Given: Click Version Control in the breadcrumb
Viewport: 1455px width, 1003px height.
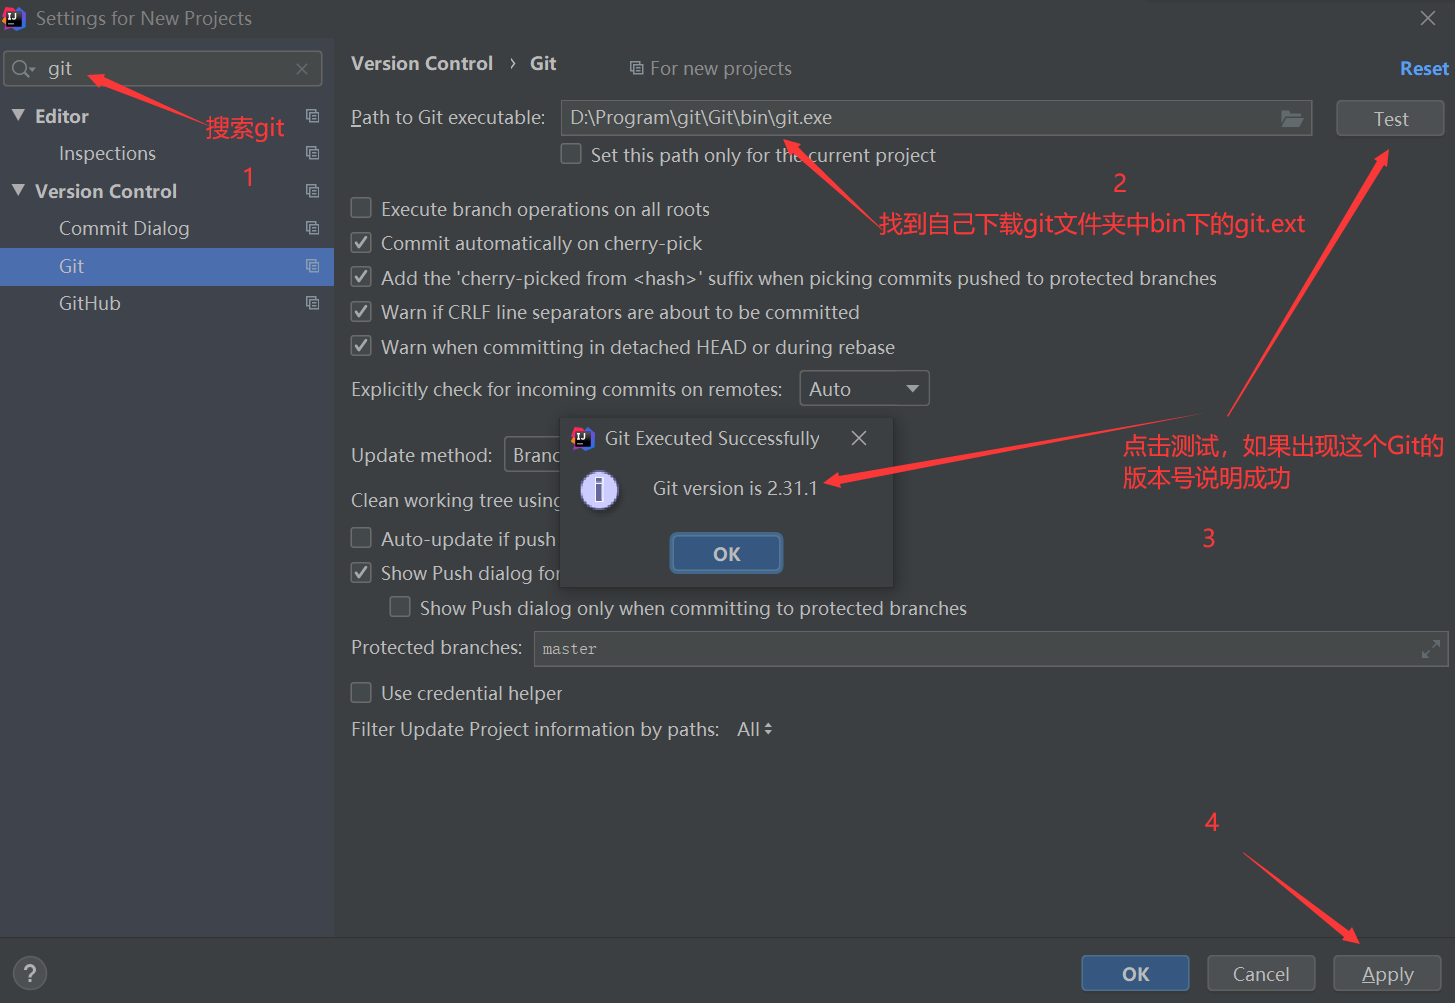Looking at the screenshot, I should 422,63.
